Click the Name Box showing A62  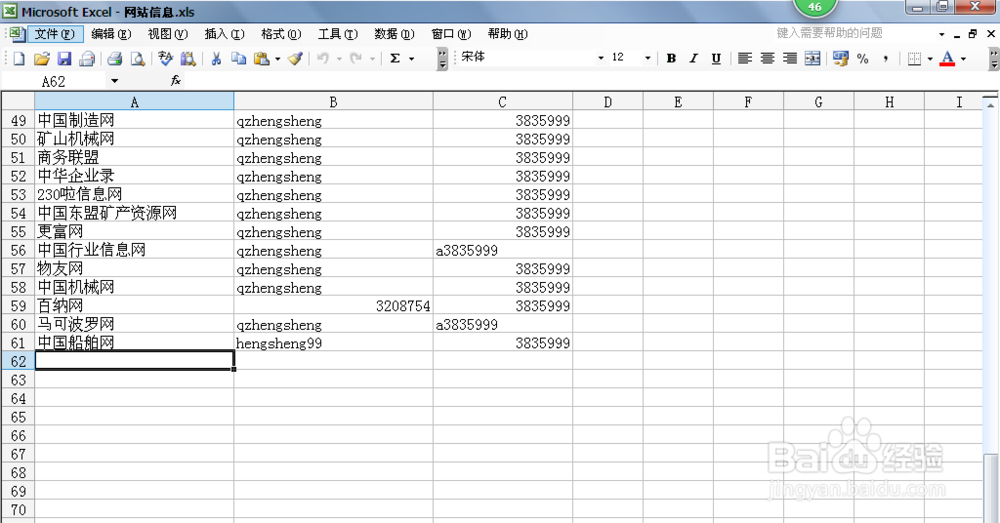click(x=54, y=81)
